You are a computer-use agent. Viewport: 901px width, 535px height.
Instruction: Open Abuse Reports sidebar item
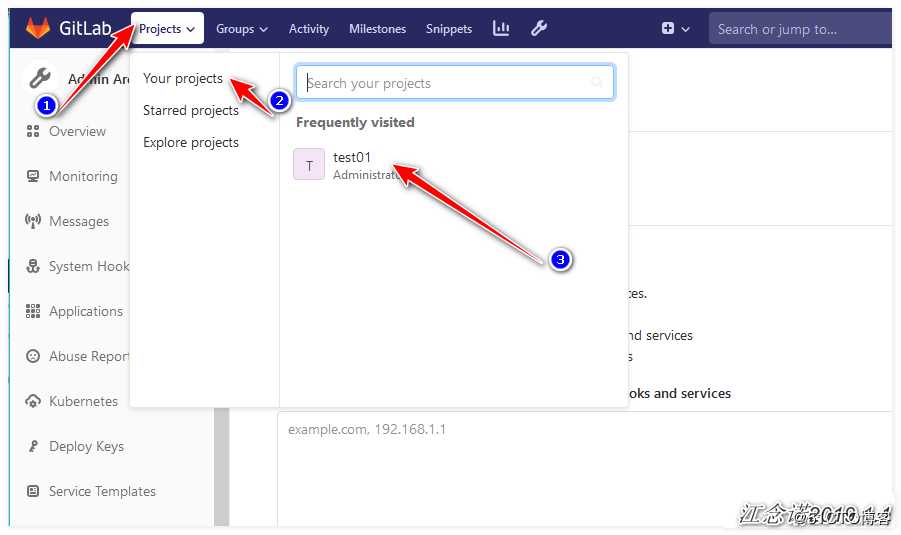point(89,356)
